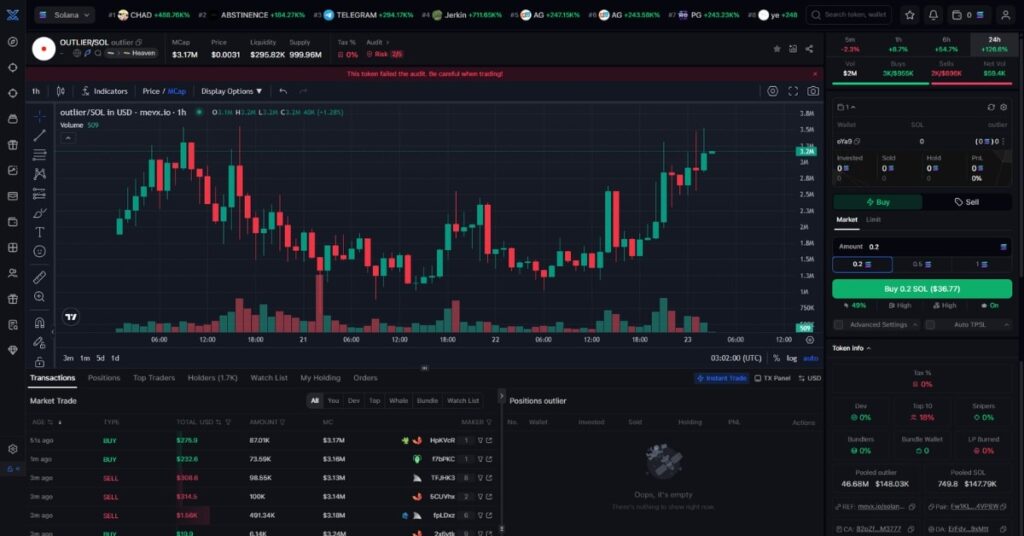Collapse the Positions outlier side panel
Viewport: 1024px width, 536px height.
pyautogui.click(x=502, y=396)
